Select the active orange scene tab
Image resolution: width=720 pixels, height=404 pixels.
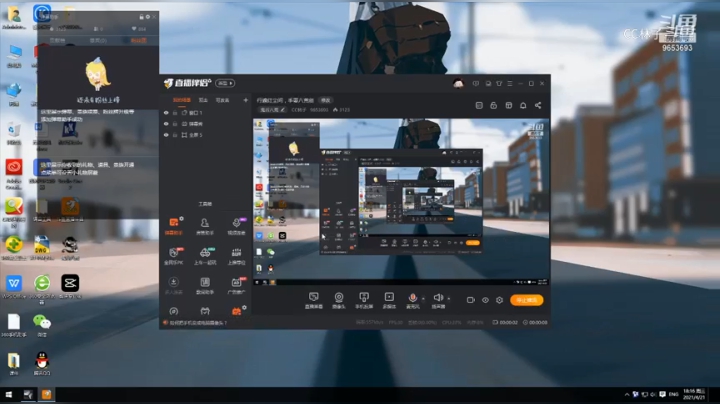(182, 100)
